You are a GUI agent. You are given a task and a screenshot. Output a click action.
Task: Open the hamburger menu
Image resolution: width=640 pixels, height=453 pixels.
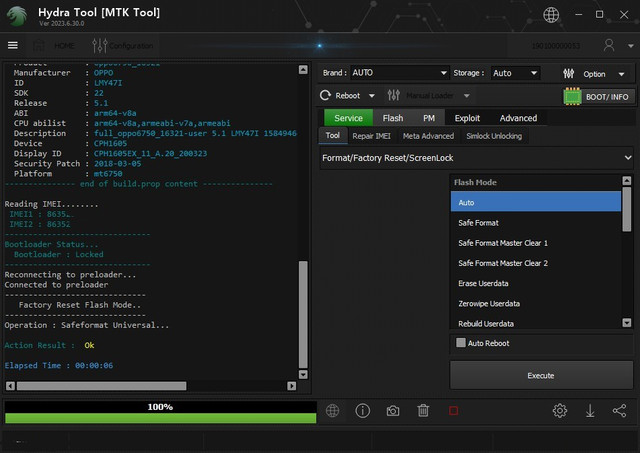tap(13, 45)
